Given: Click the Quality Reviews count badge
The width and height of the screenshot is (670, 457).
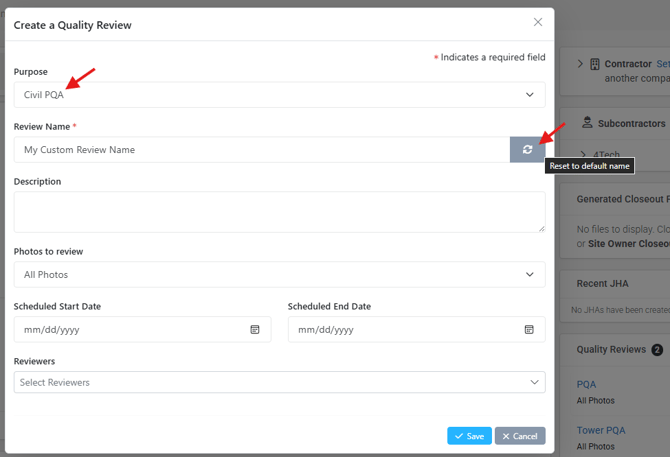Looking at the screenshot, I should [x=657, y=350].
